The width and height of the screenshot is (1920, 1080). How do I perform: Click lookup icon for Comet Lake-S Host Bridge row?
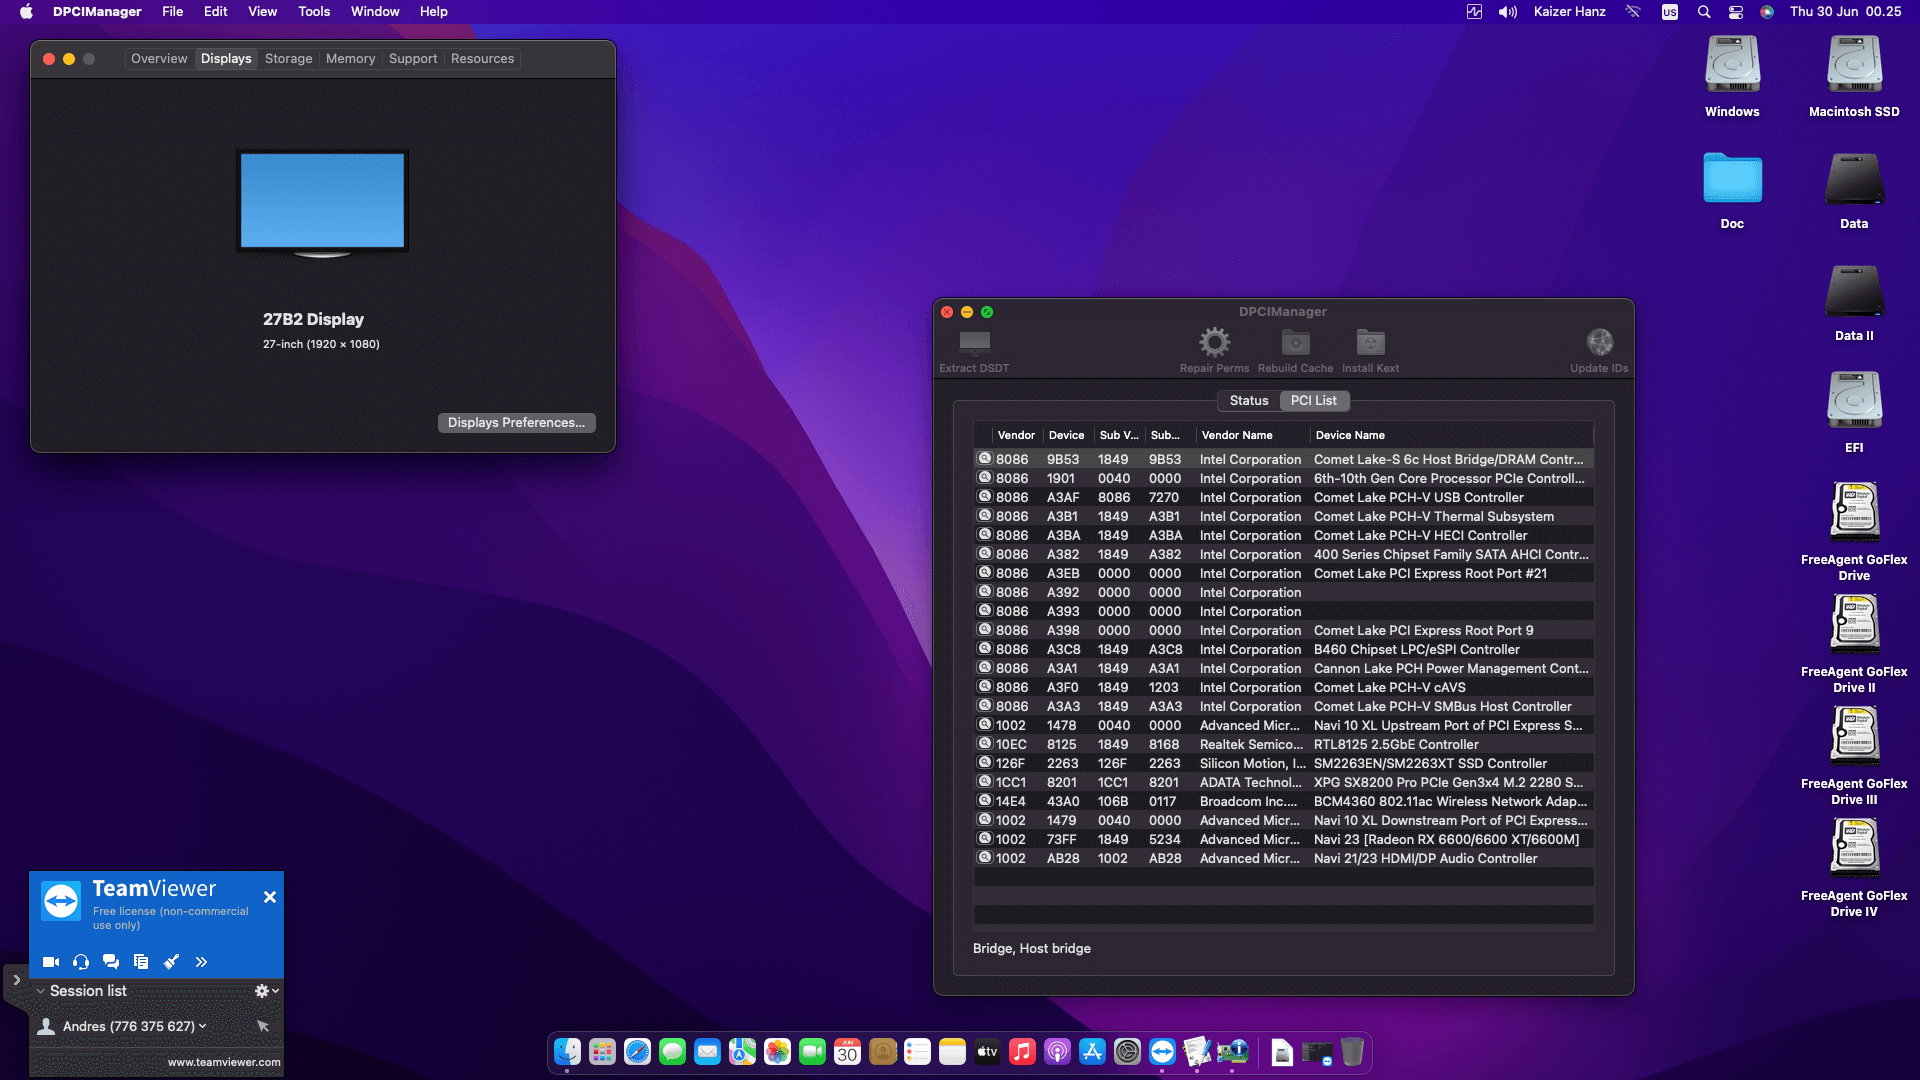coord(984,459)
